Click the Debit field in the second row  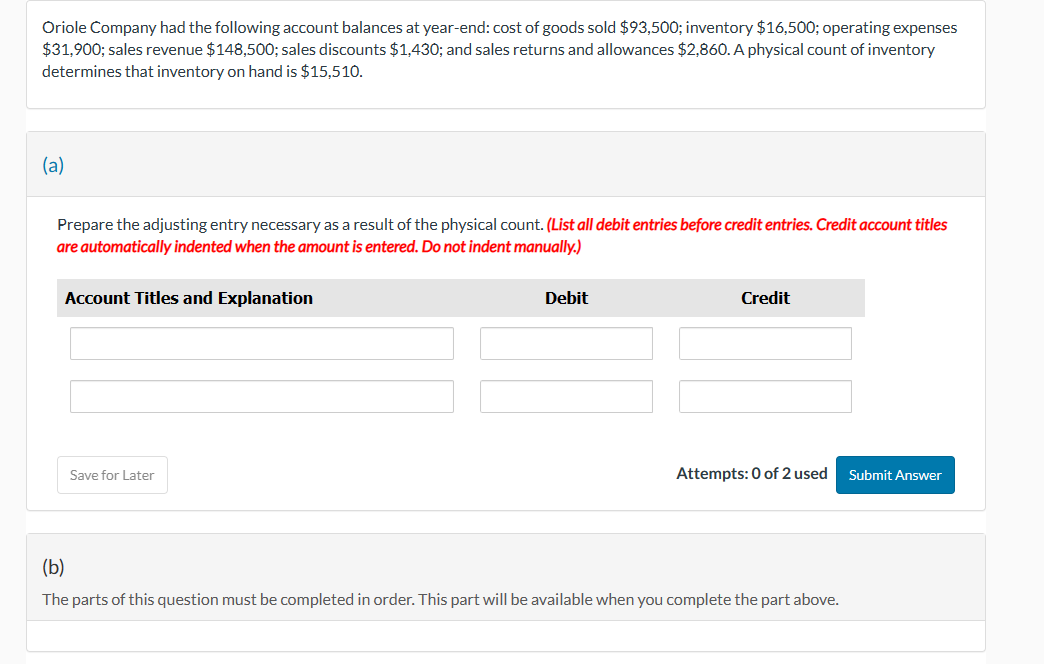pos(566,396)
